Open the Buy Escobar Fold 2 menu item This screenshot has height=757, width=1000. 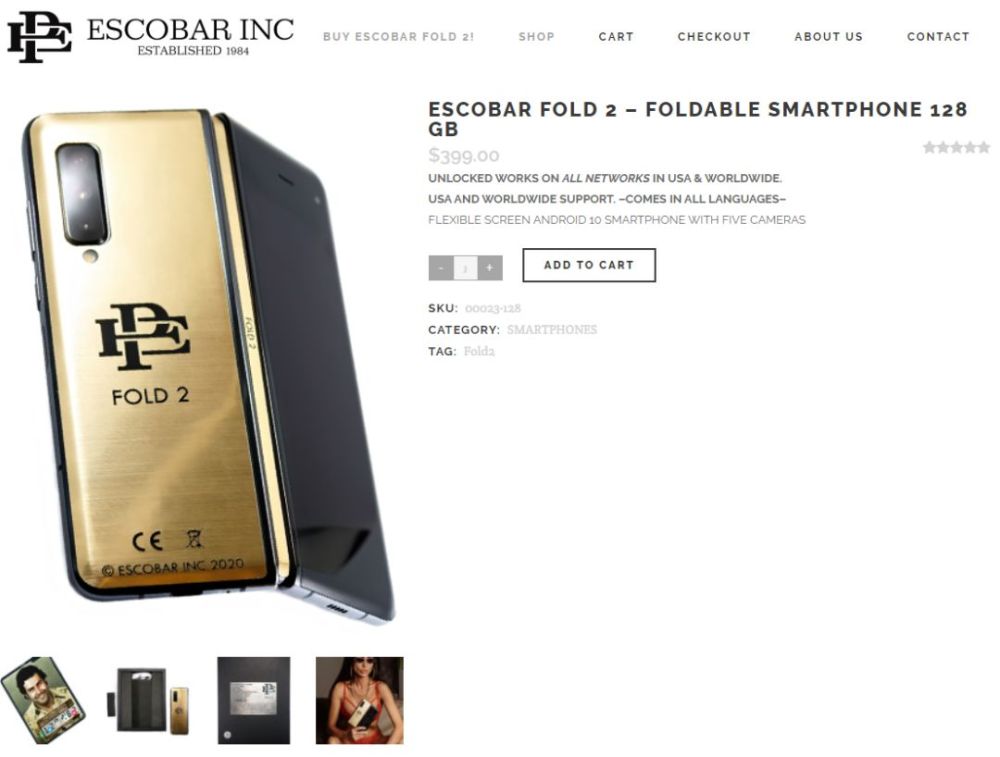point(399,37)
